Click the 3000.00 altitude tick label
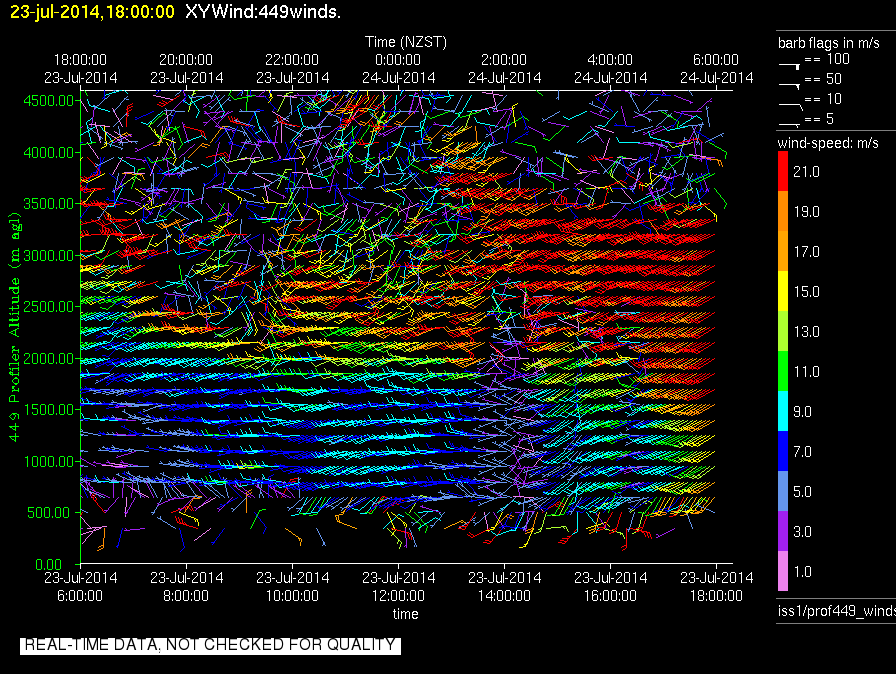The image size is (896, 674). [x=49, y=255]
